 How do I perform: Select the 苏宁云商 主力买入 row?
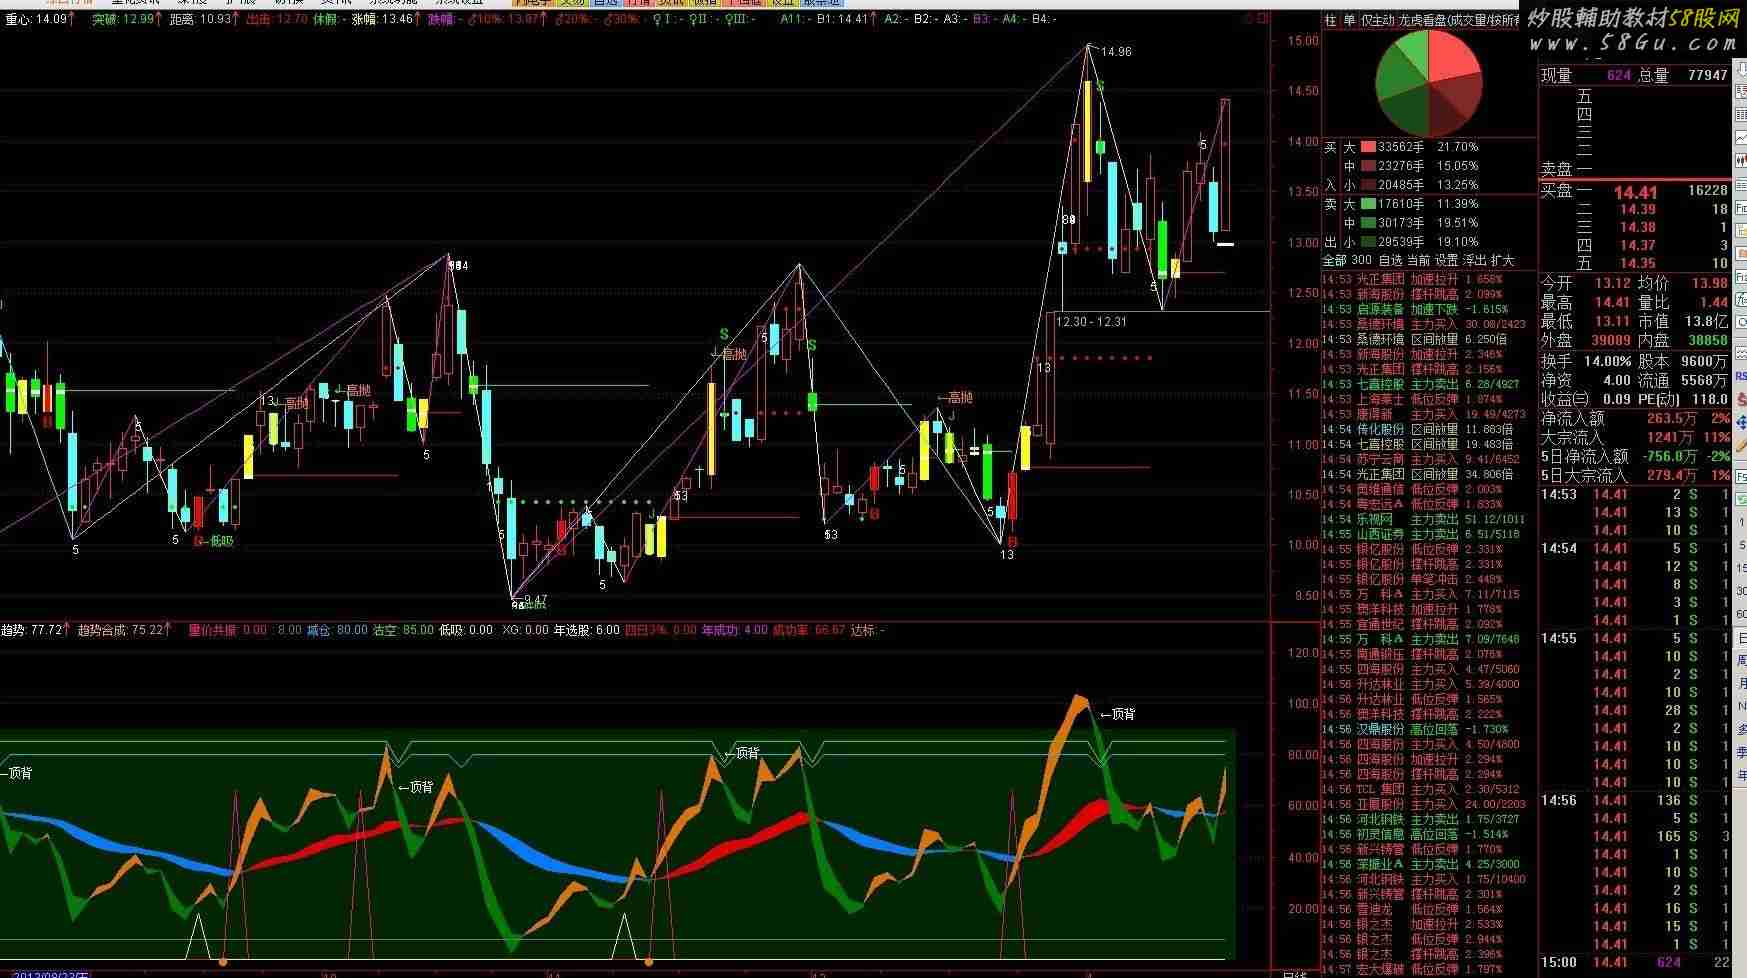pos(1428,459)
